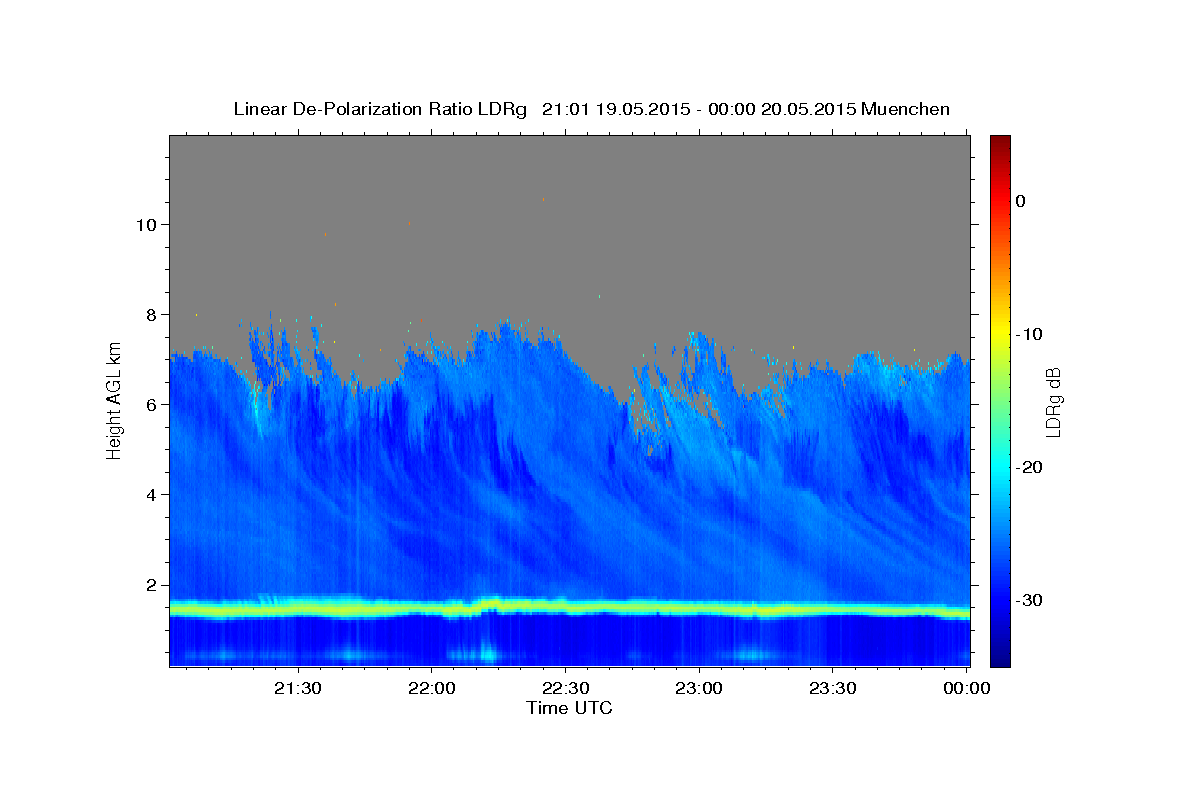Click the colorbar label -30
The width and height of the screenshot is (1200, 800).
click(x=1029, y=600)
